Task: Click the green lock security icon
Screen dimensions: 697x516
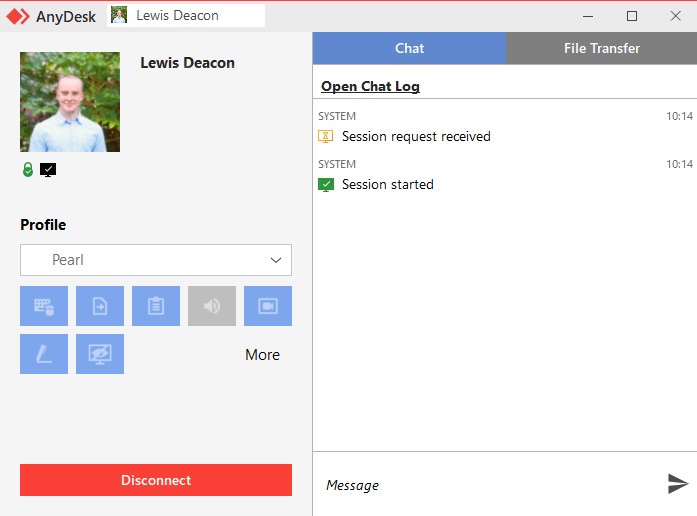Action: coord(28,170)
